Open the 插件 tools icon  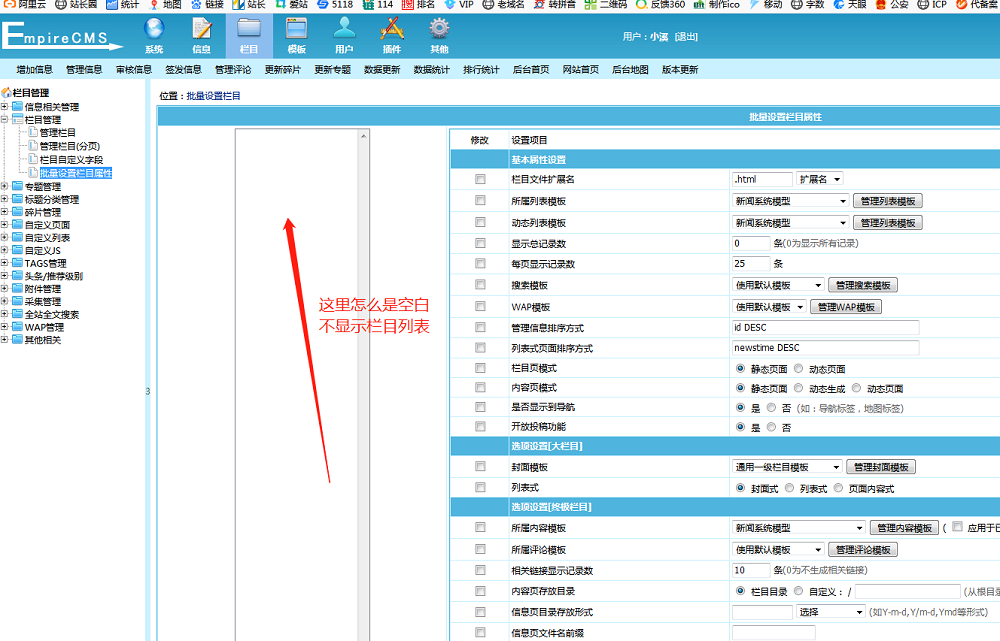[392, 29]
